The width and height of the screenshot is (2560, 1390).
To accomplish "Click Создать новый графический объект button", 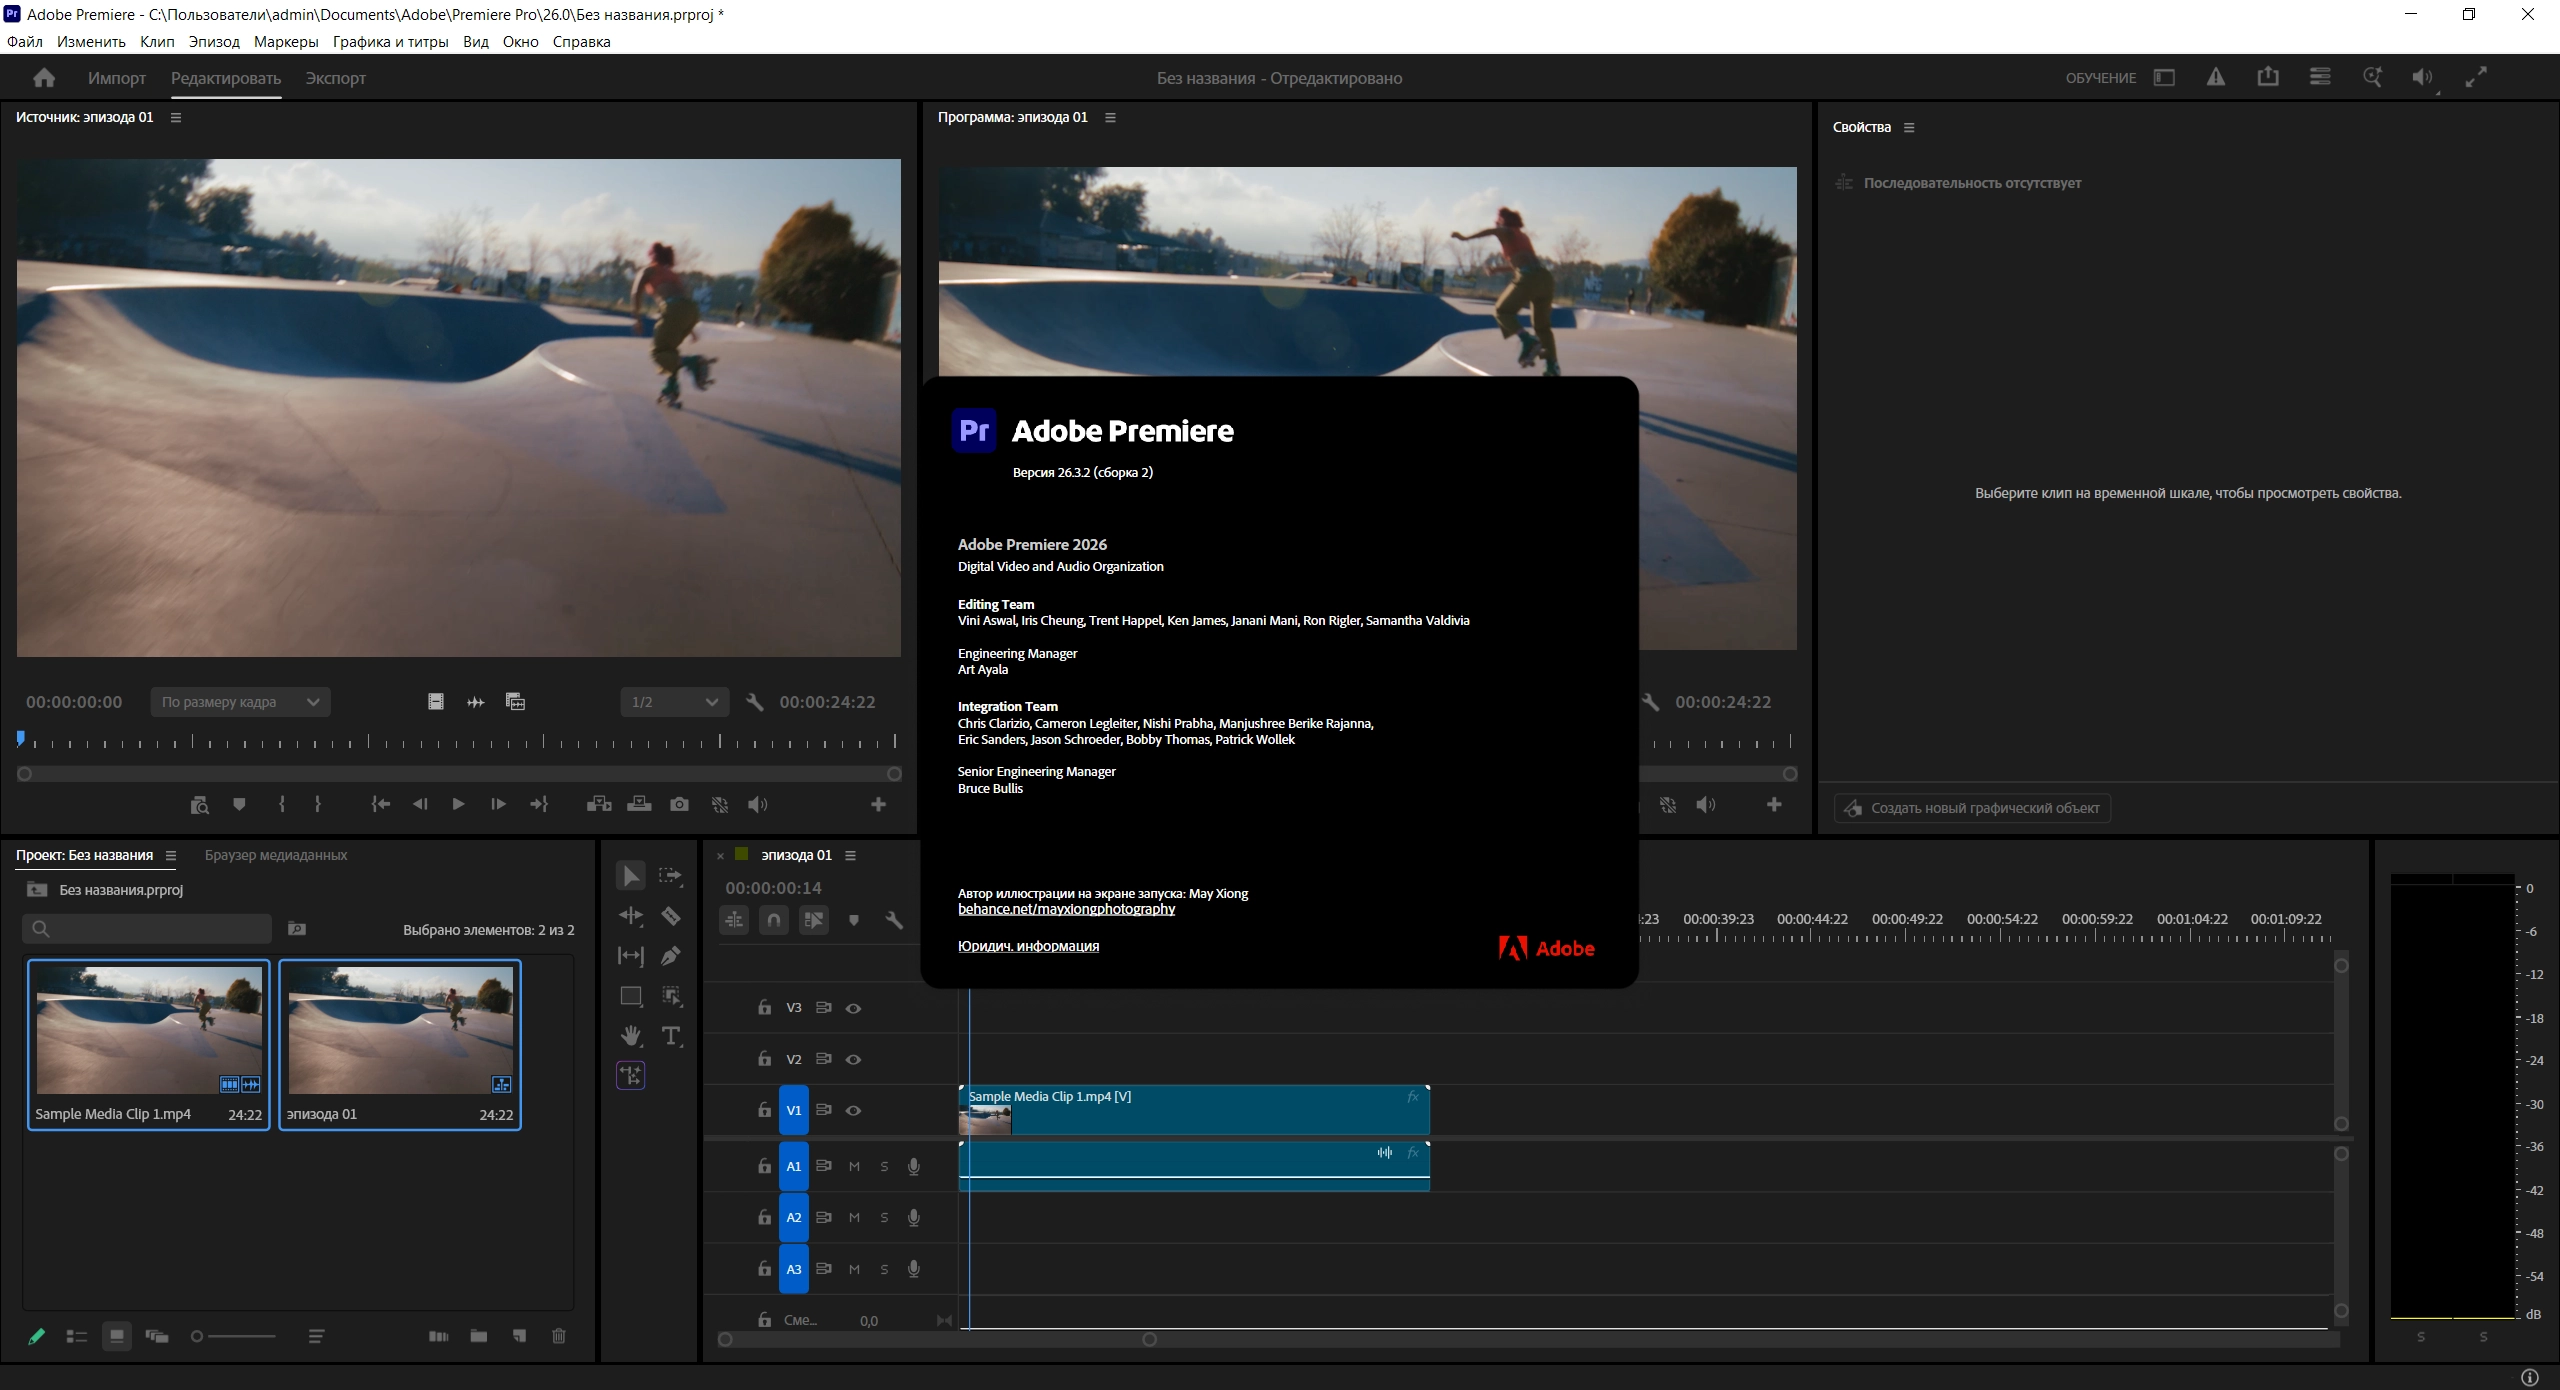I will 1972,808.
